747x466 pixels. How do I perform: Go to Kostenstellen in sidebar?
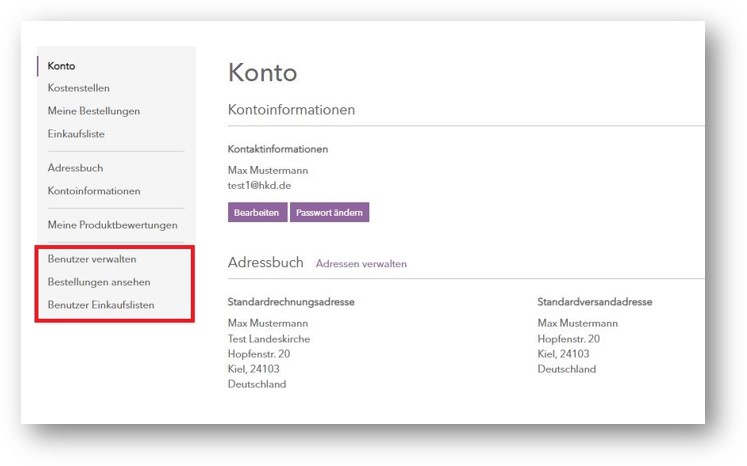tap(79, 88)
